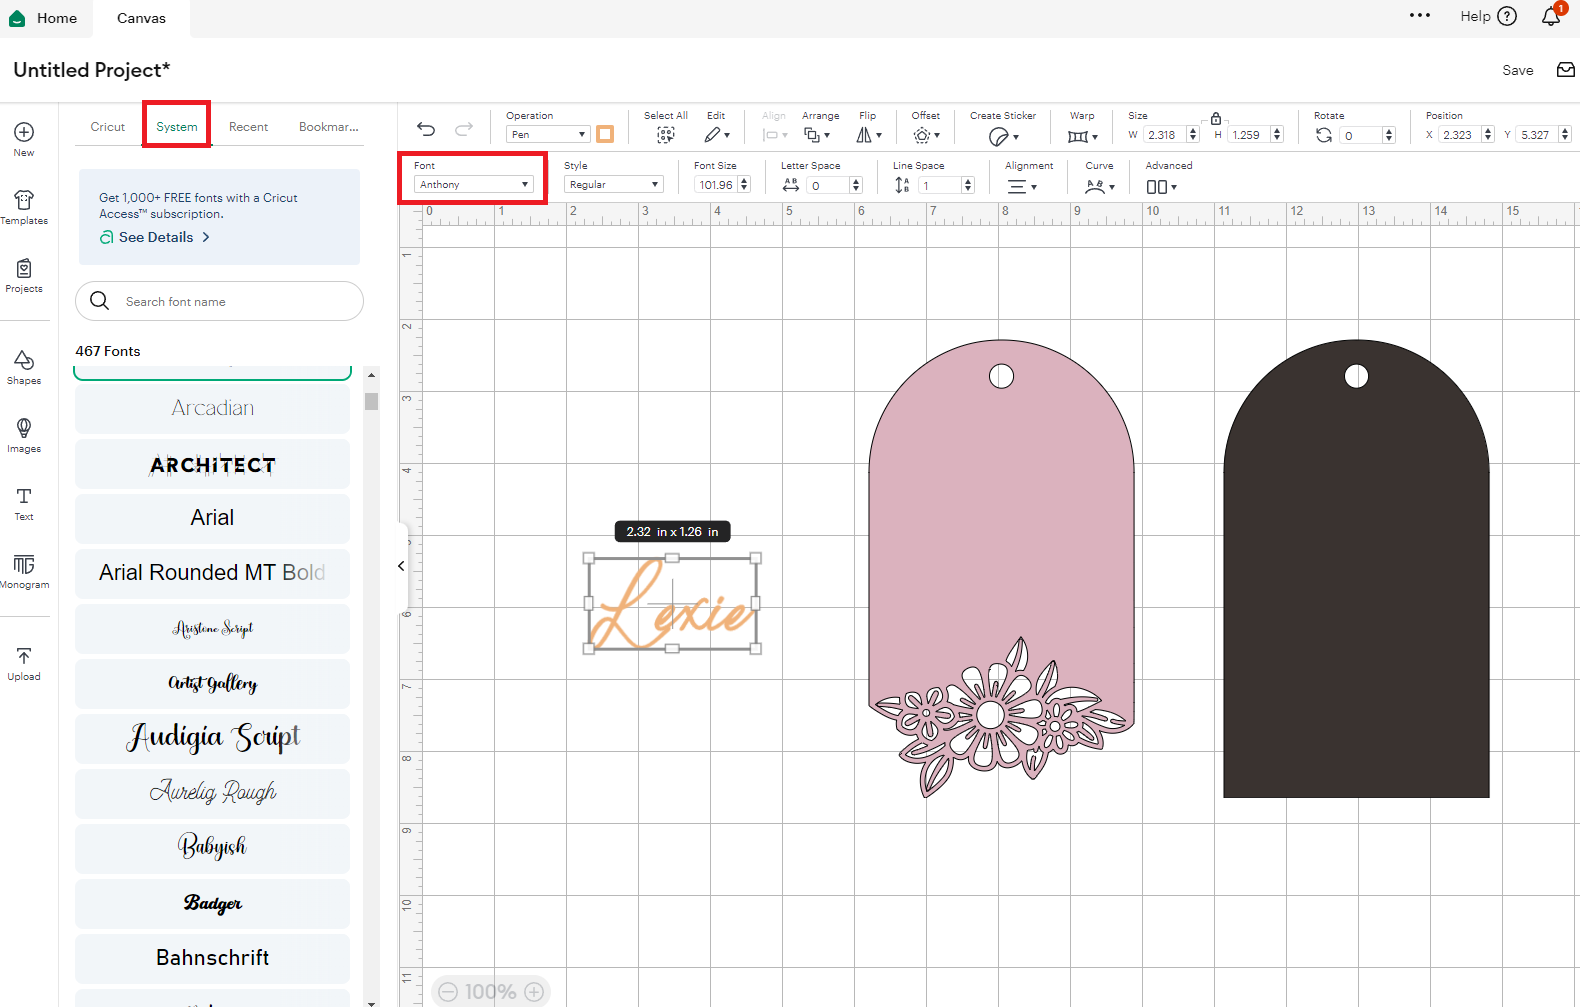The height and width of the screenshot is (1007, 1580).
Task: Click the notifications bell icon
Action: click(x=1550, y=17)
